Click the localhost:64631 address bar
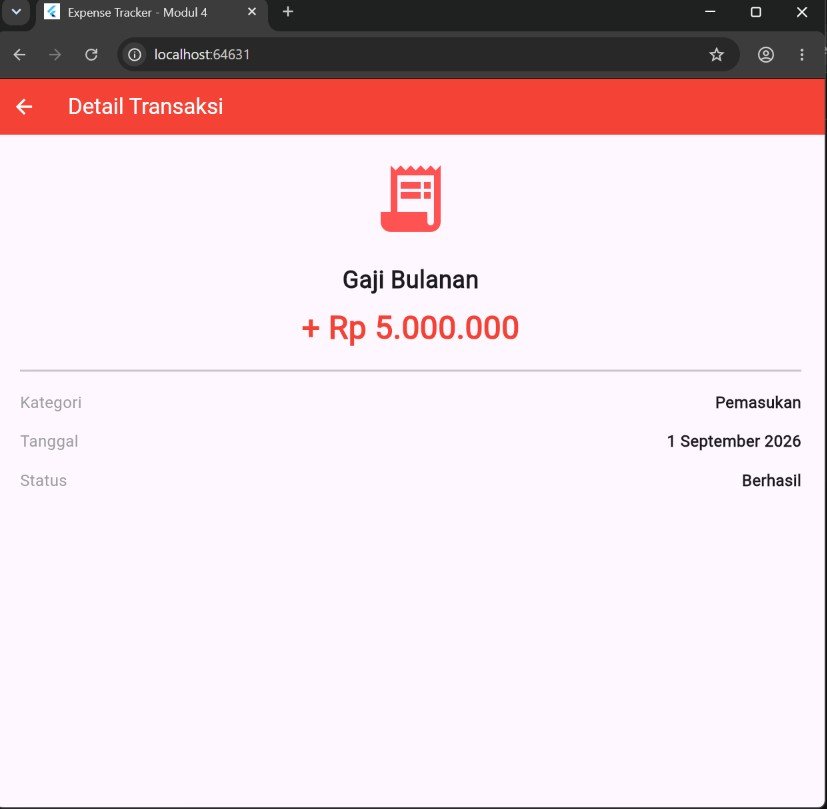 coord(427,55)
